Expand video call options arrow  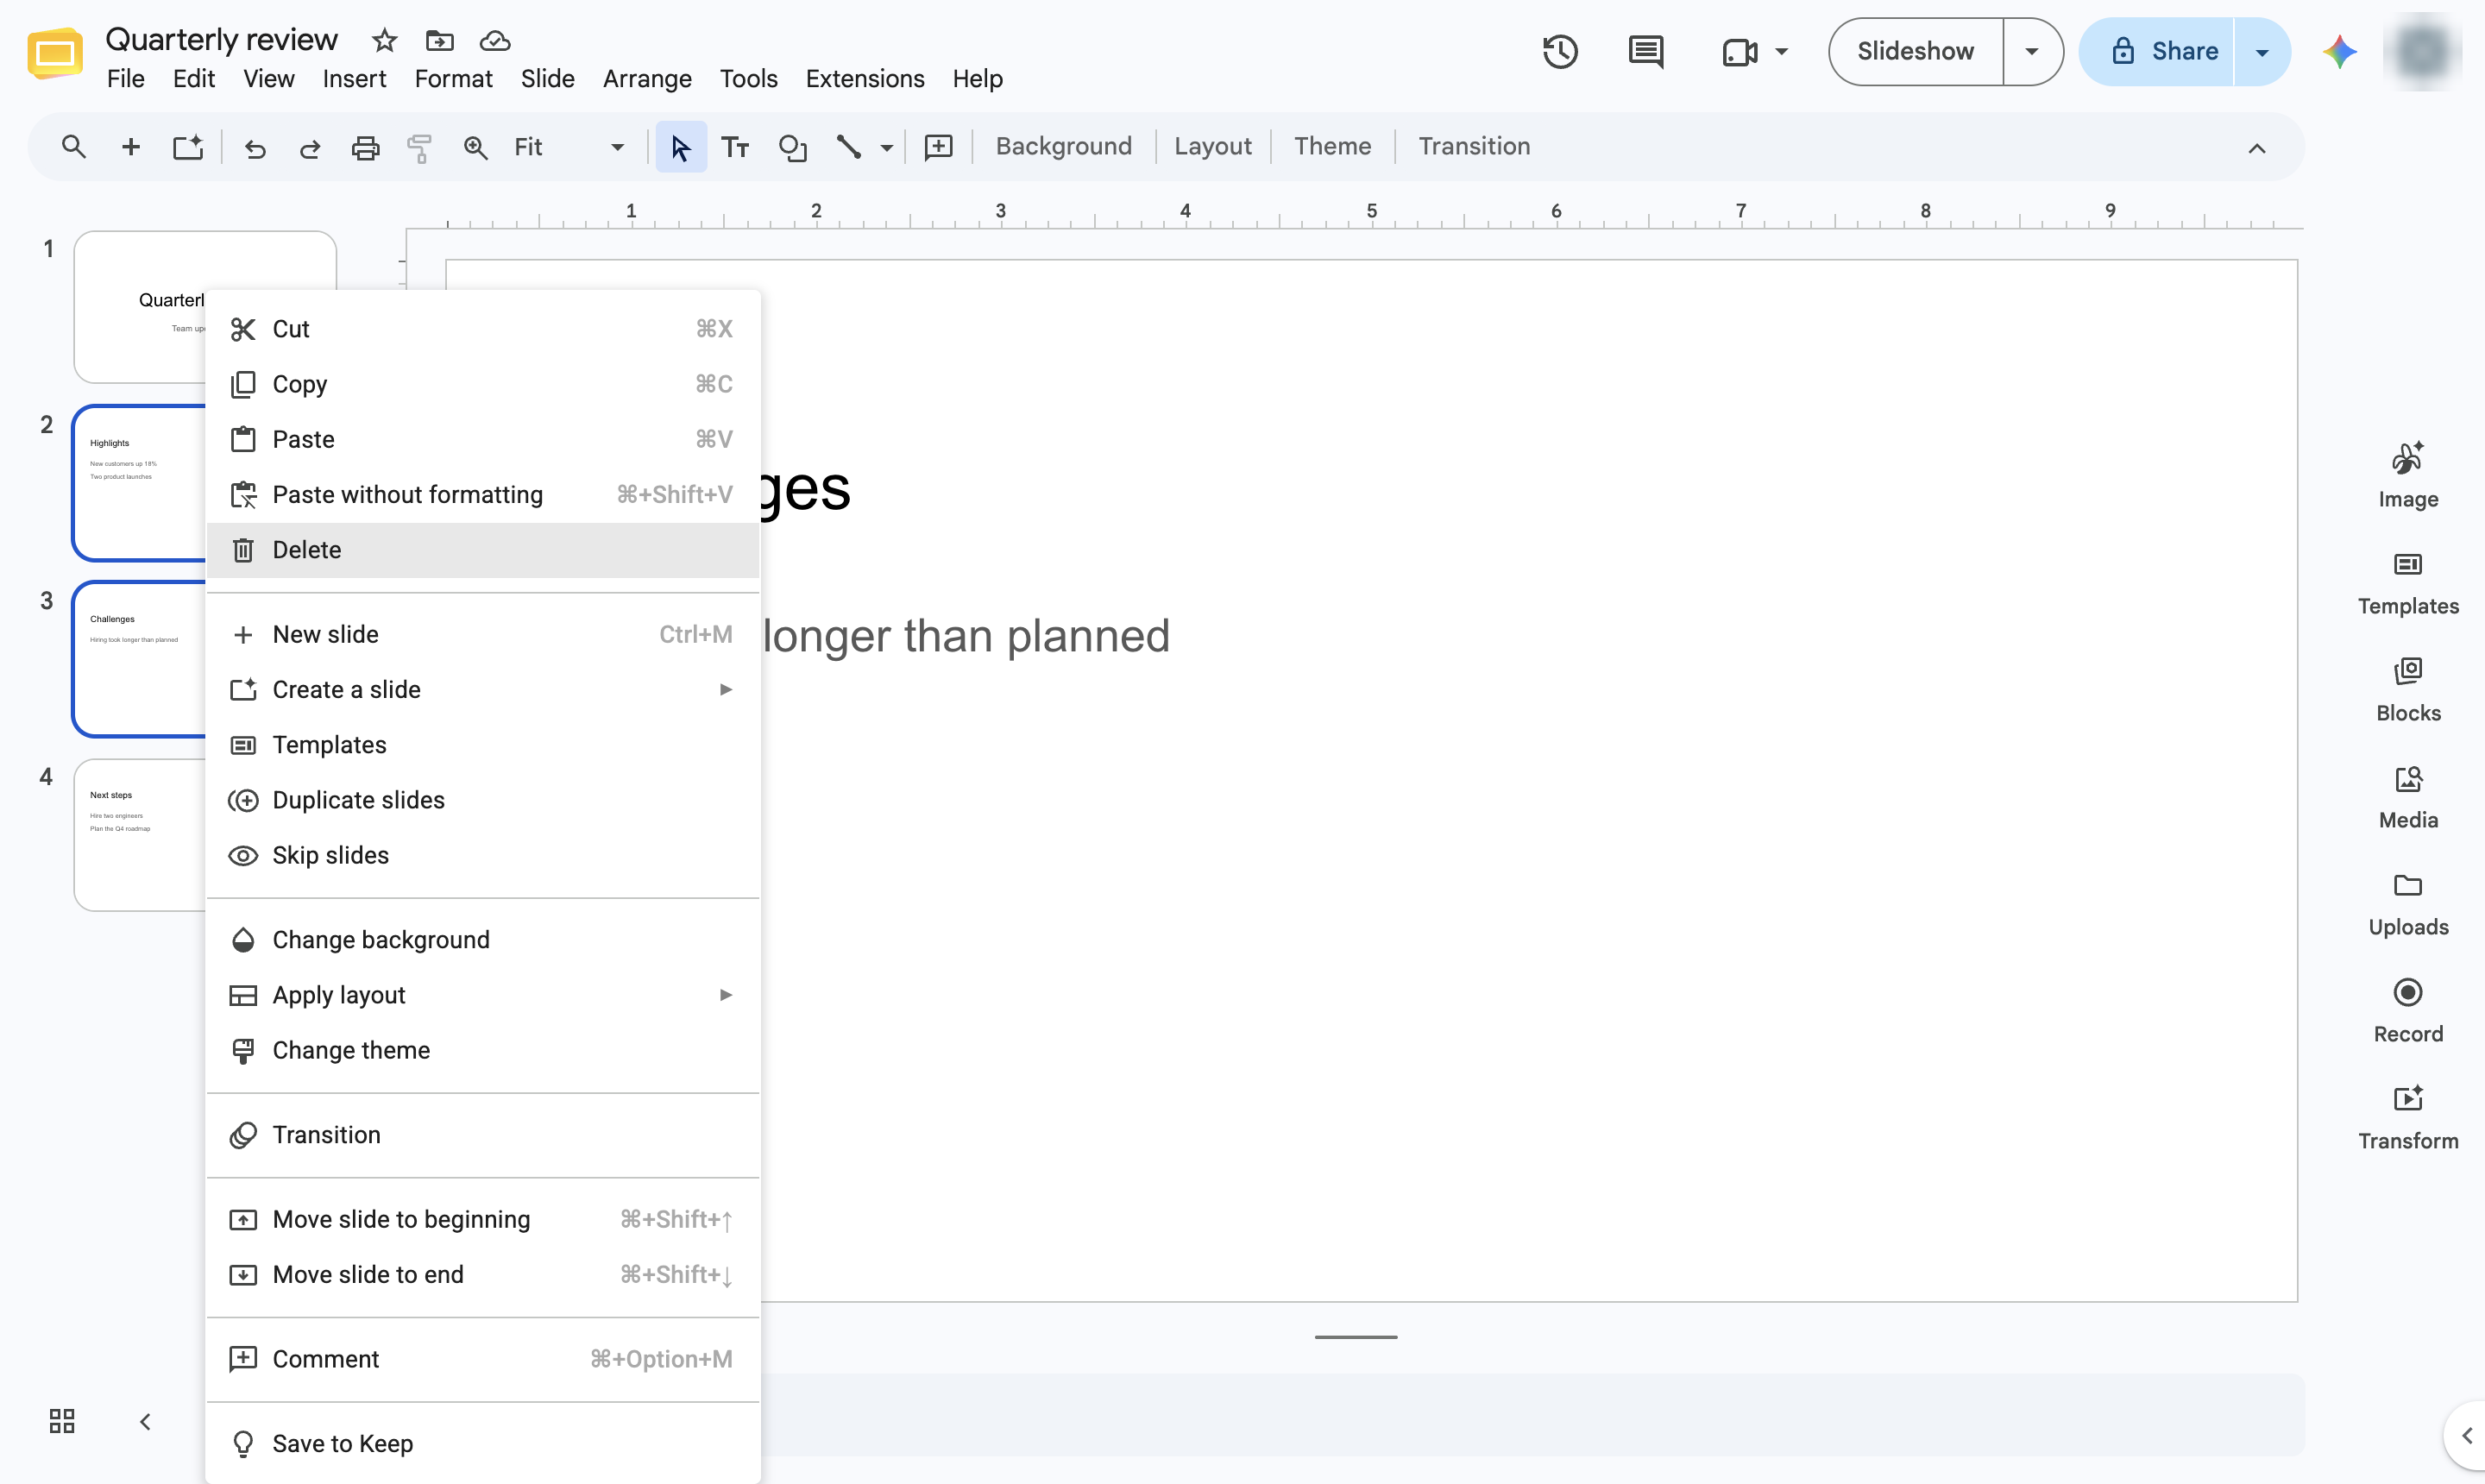click(1781, 51)
